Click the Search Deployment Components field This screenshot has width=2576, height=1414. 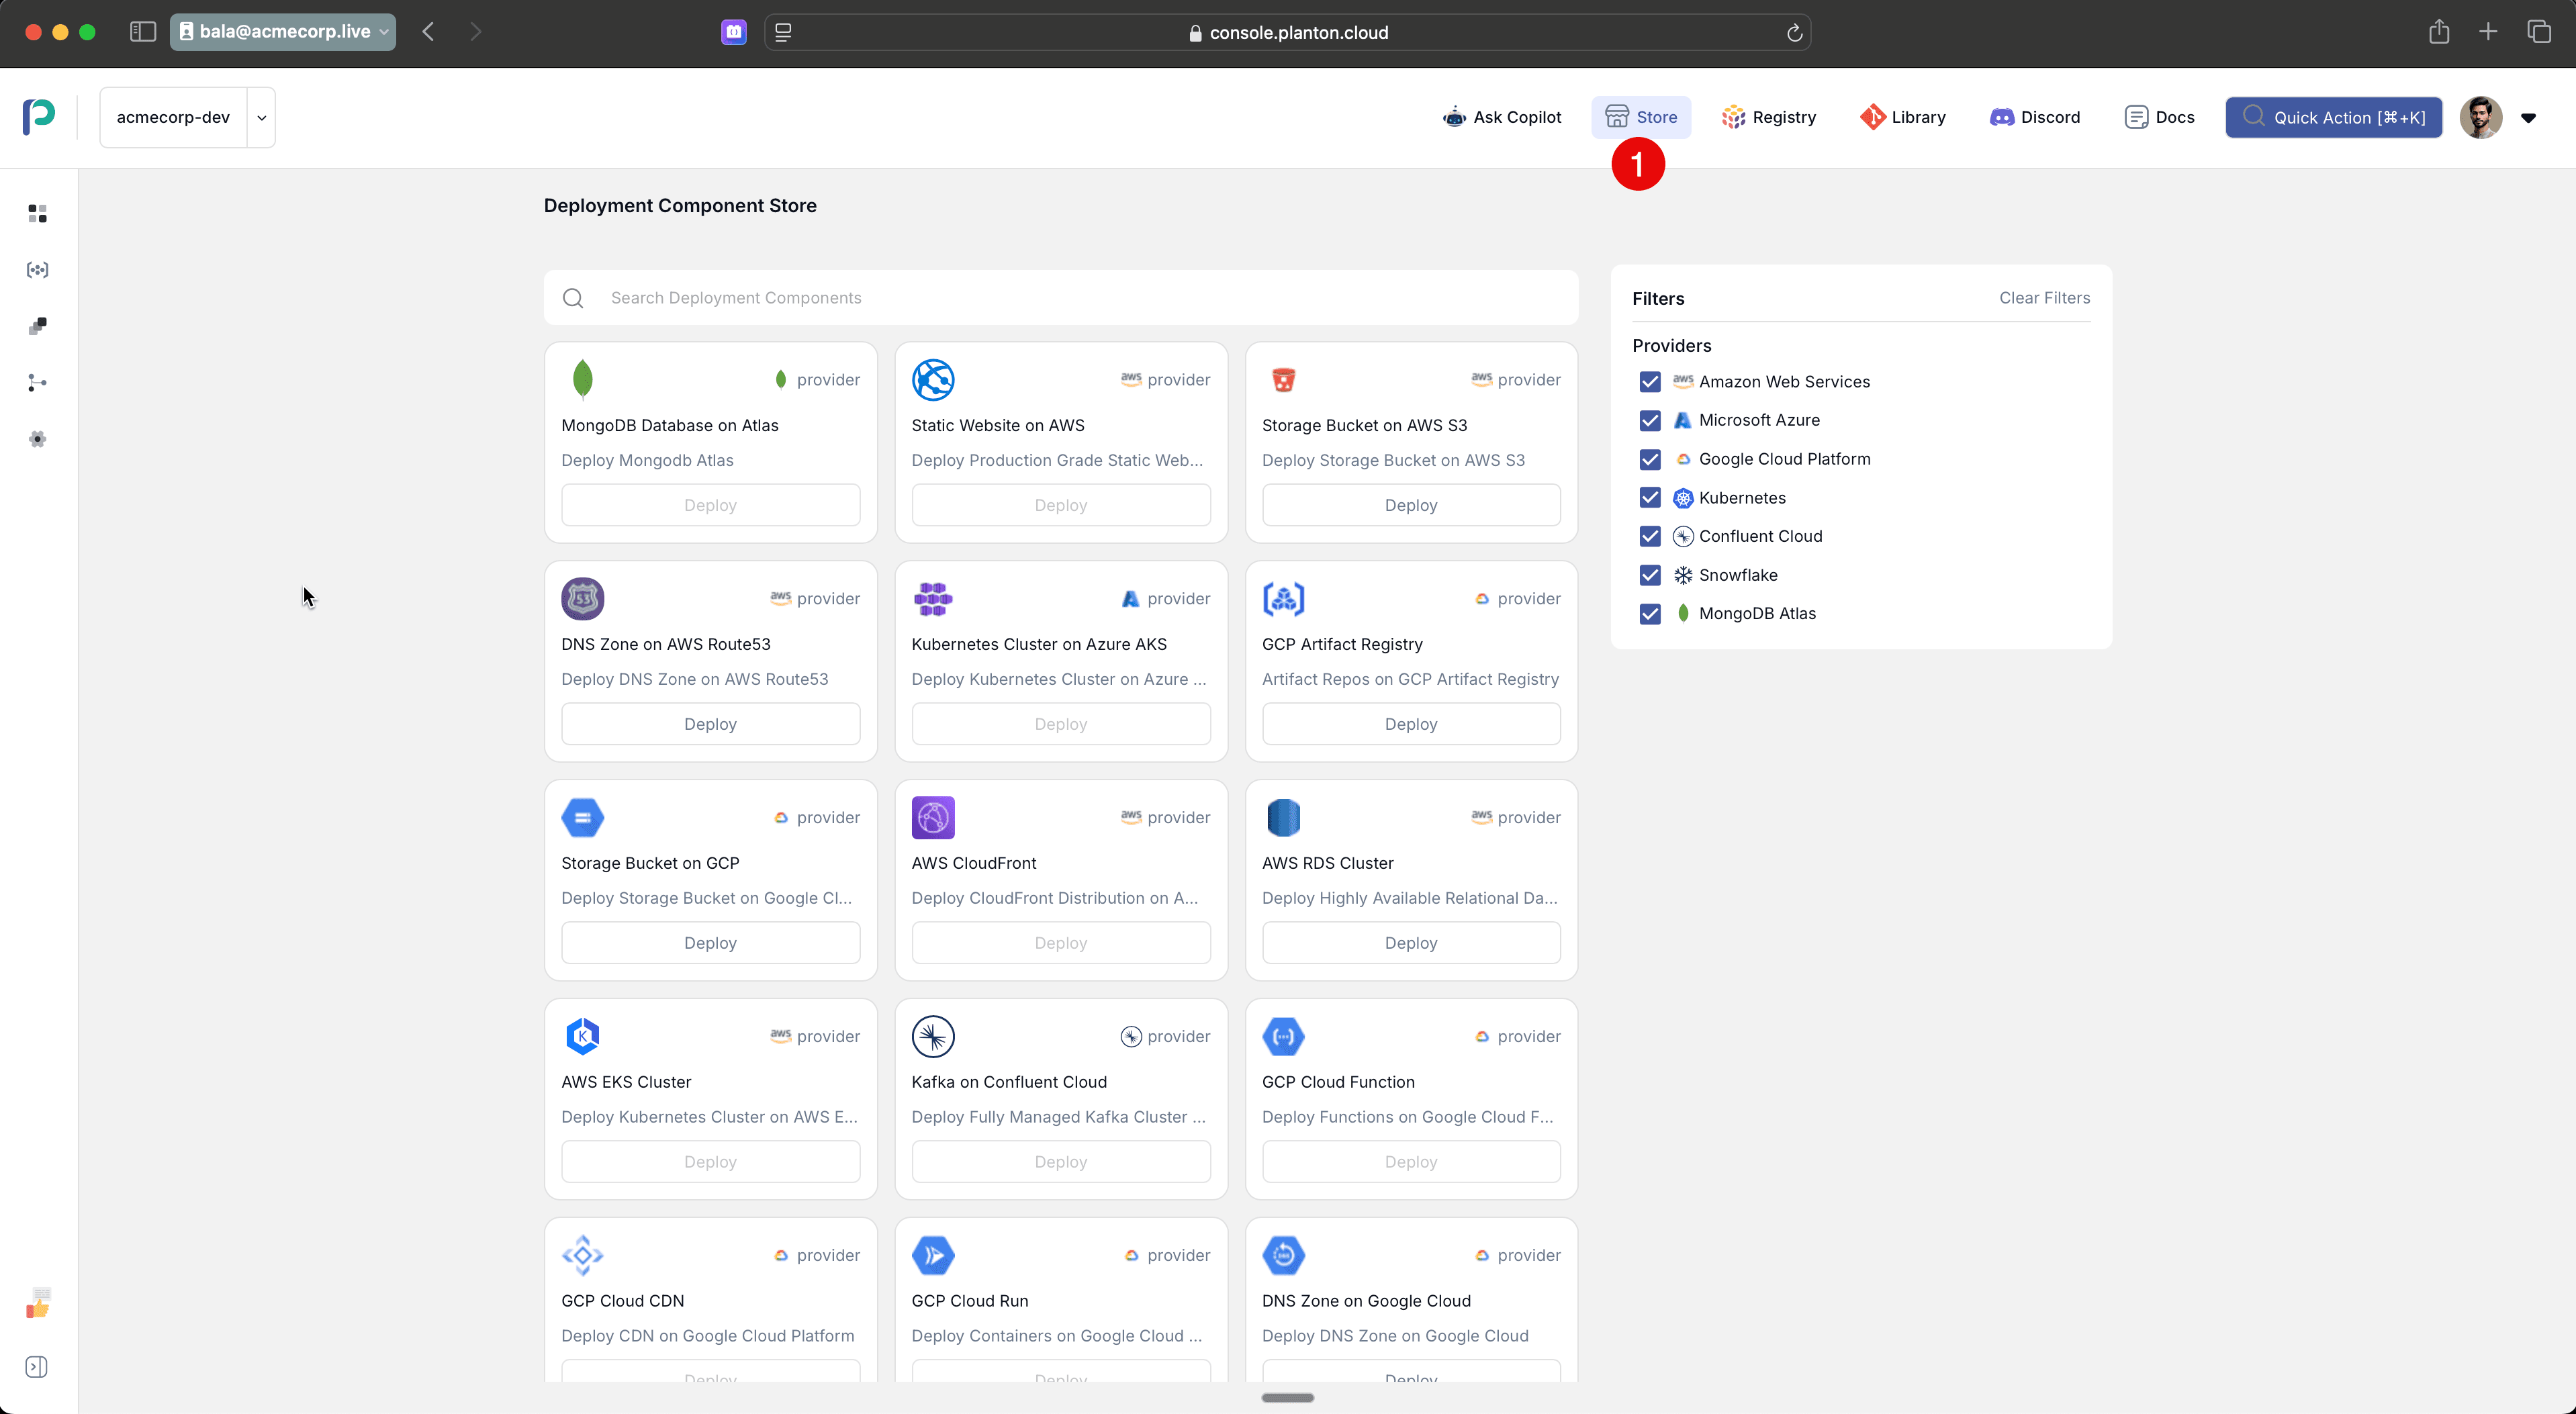(1061, 298)
